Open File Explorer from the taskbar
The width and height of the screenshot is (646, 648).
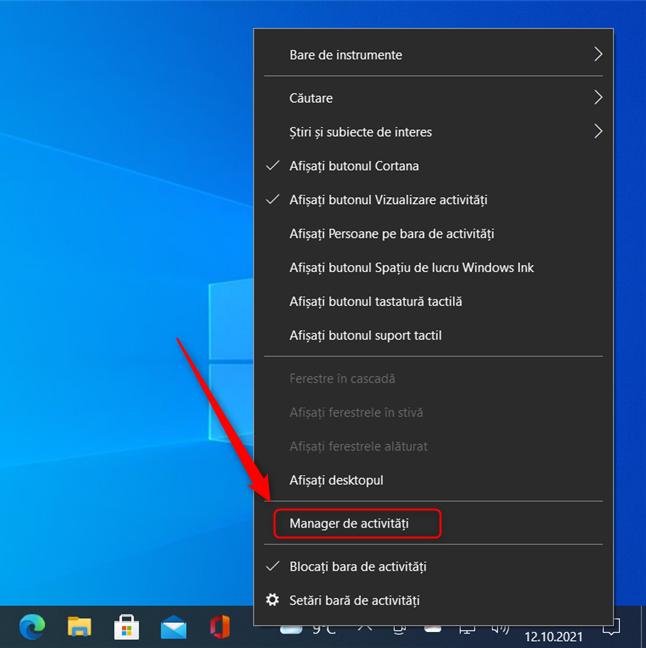point(79,627)
